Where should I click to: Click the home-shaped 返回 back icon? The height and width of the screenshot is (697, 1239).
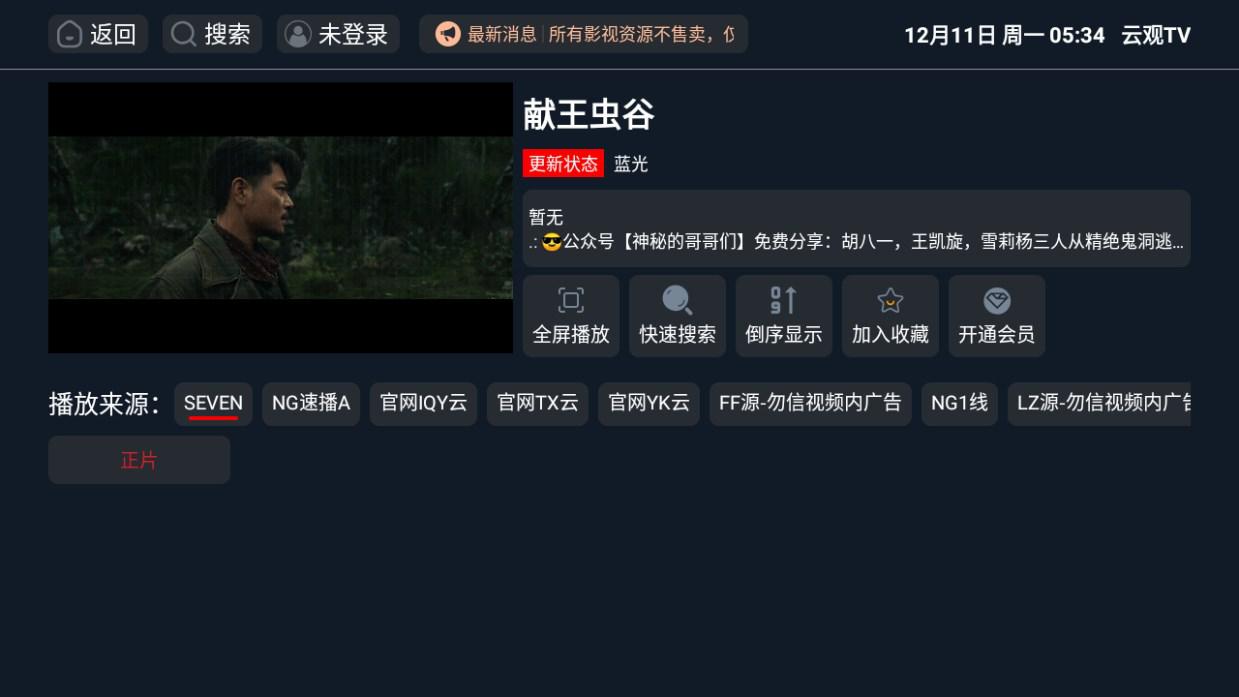tap(69, 35)
